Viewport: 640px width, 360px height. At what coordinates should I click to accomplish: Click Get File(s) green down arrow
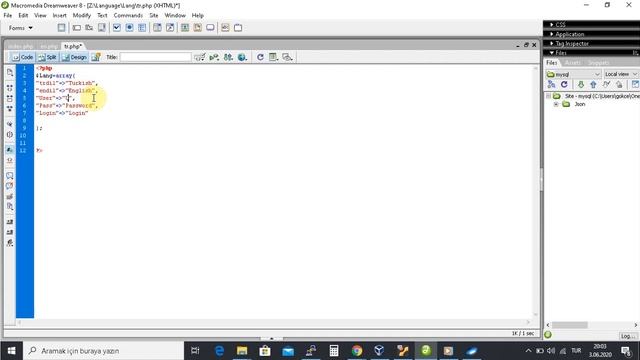tap(581, 84)
